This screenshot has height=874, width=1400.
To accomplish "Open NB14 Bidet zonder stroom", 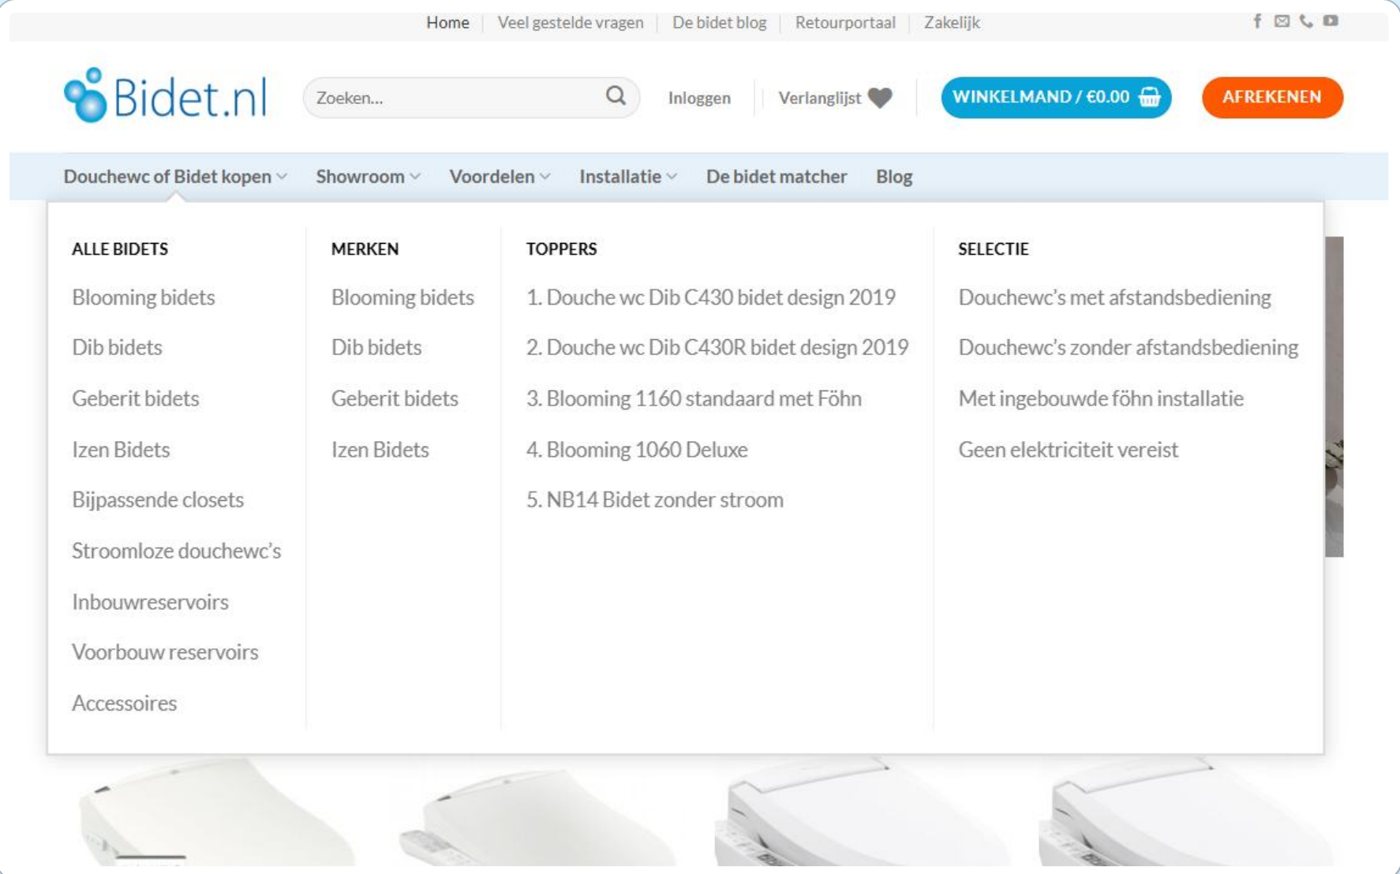I will pyautogui.click(x=655, y=500).
